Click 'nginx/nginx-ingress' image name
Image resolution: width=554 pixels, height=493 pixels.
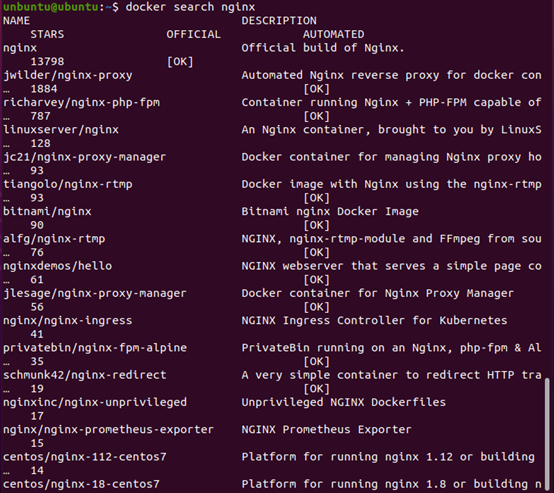pyautogui.click(x=67, y=321)
